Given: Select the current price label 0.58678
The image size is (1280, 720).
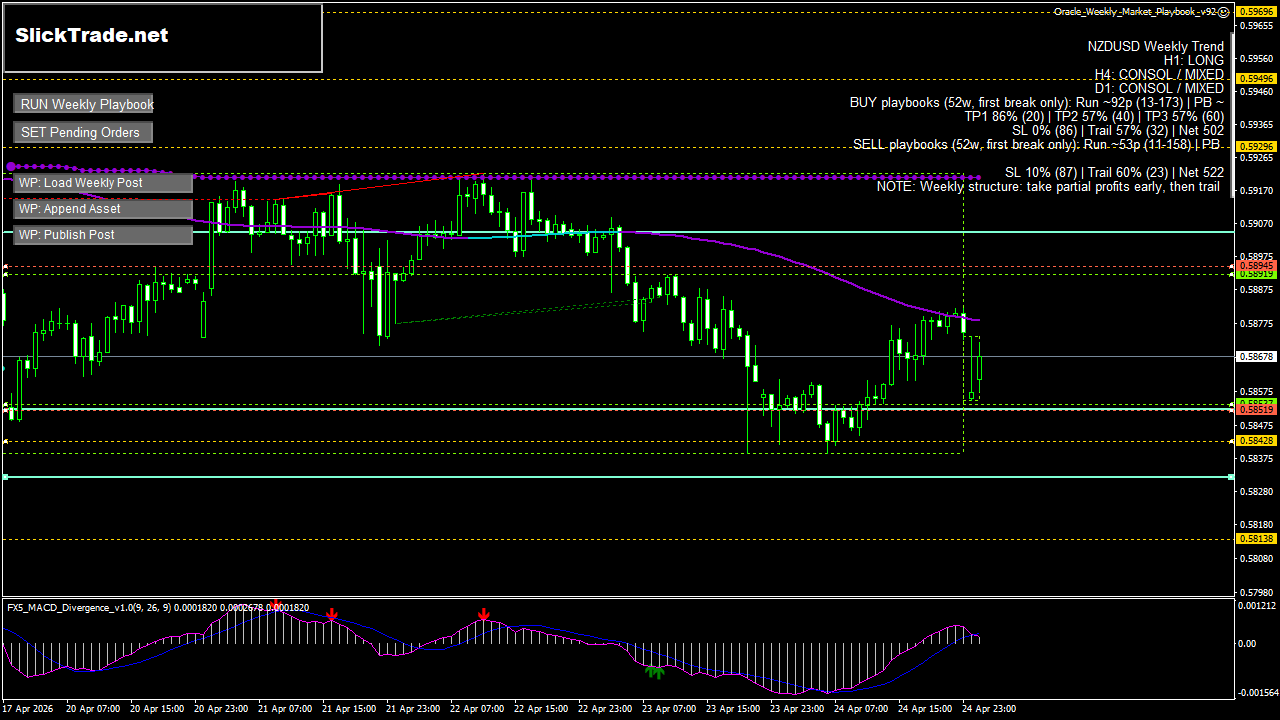Looking at the screenshot, I should 1256,356.
